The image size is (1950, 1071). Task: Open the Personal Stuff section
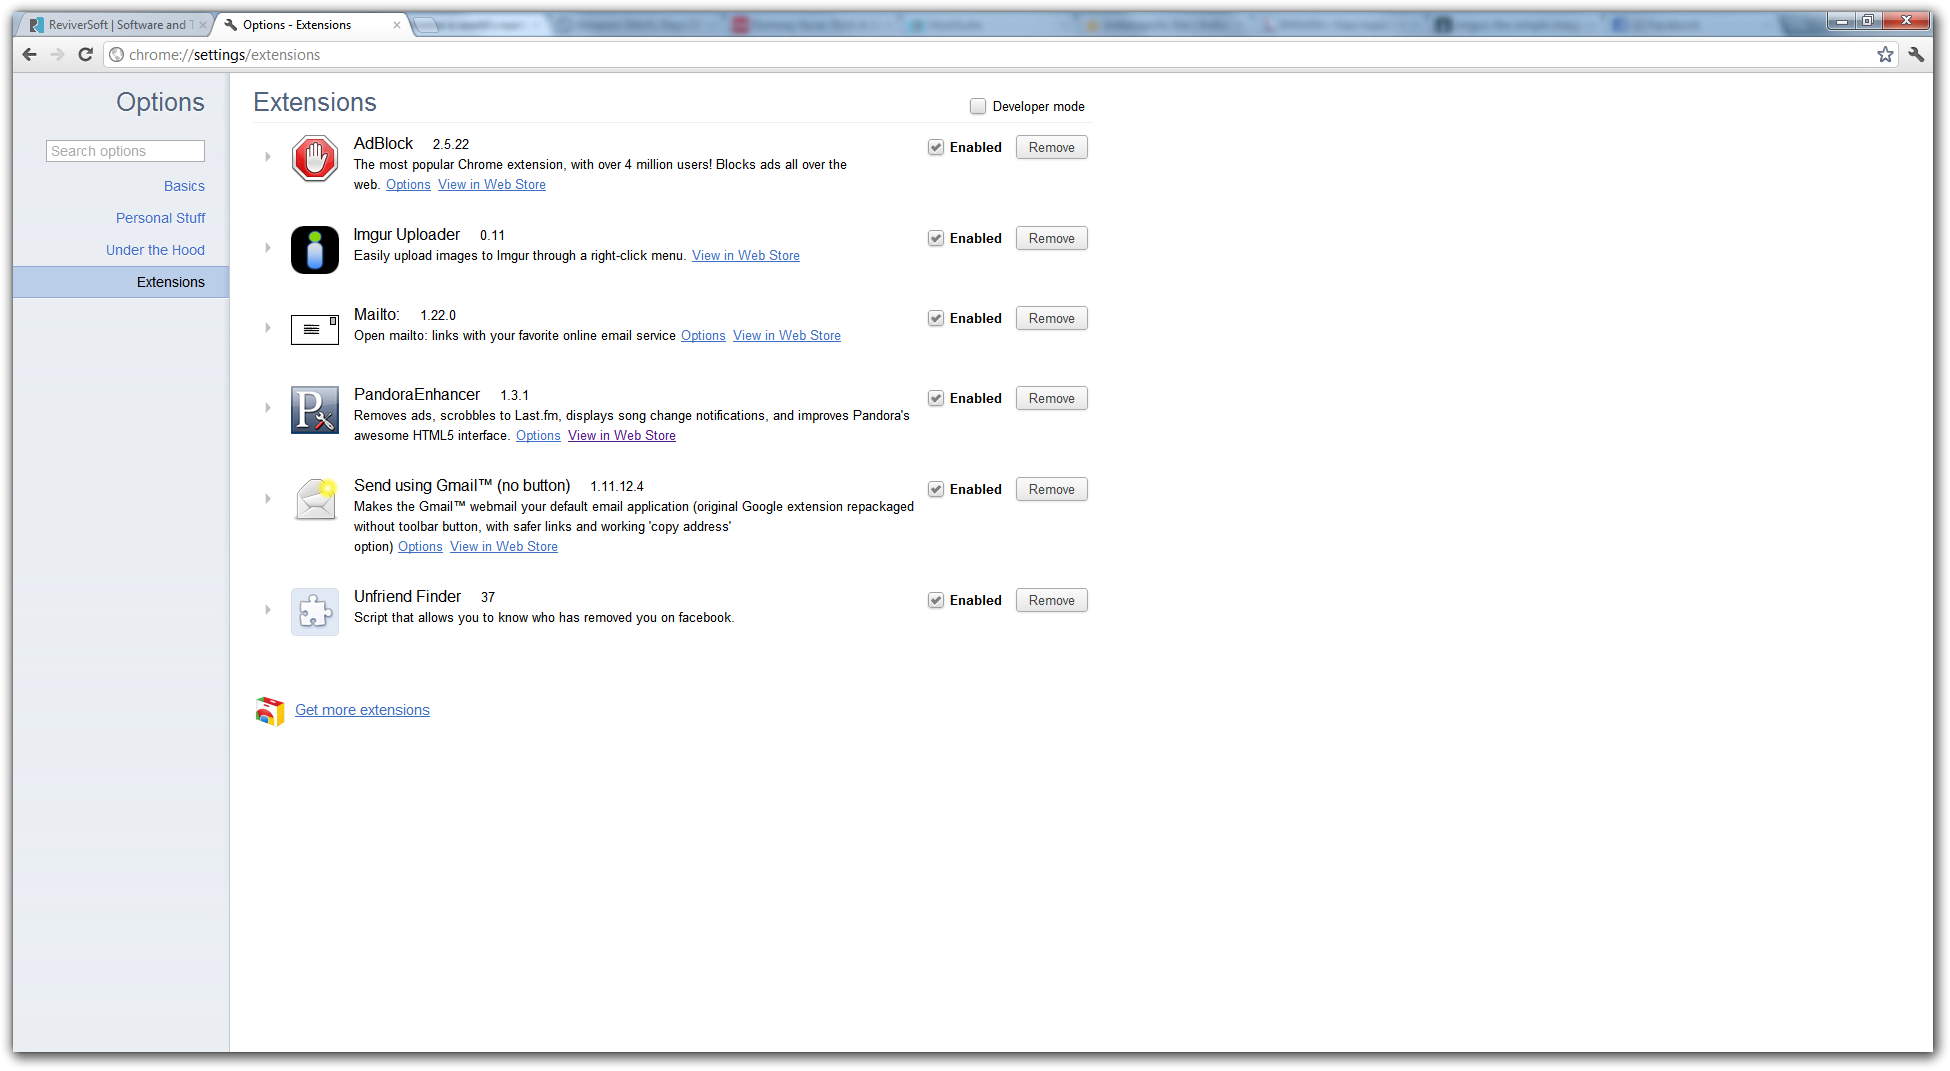click(160, 218)
